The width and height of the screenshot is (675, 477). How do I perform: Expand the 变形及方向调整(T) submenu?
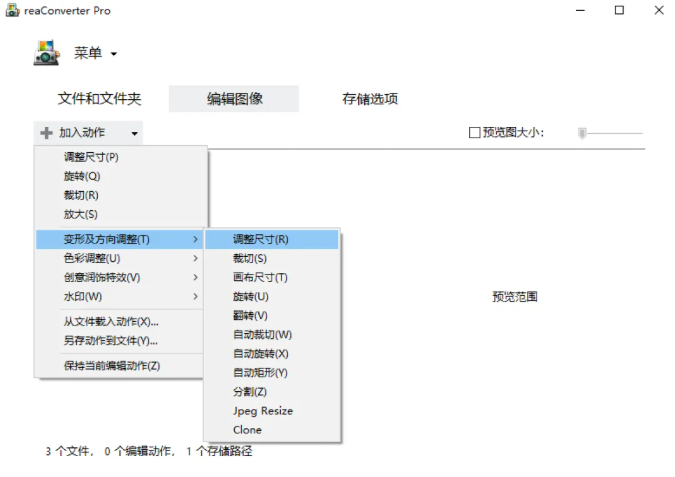[x=120, y=239]
